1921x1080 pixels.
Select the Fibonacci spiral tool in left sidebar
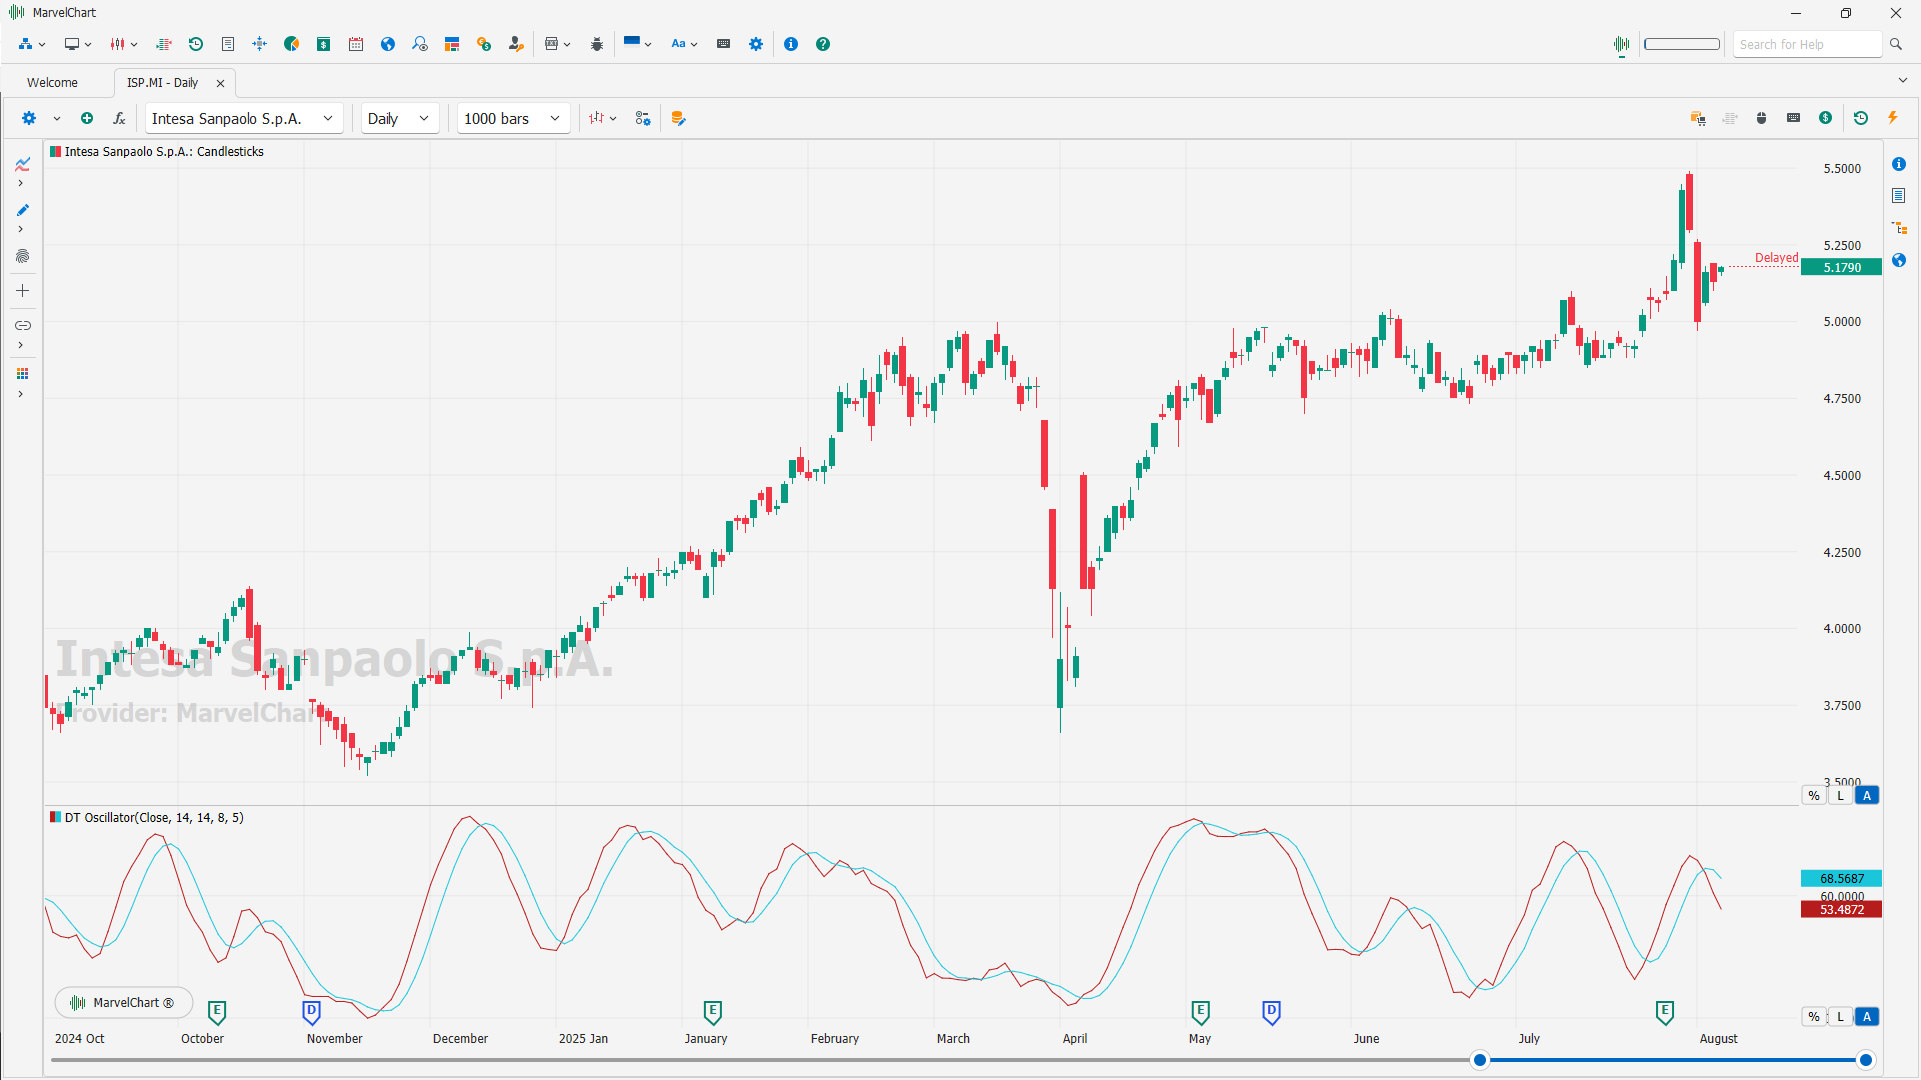[x=22, y=256]
